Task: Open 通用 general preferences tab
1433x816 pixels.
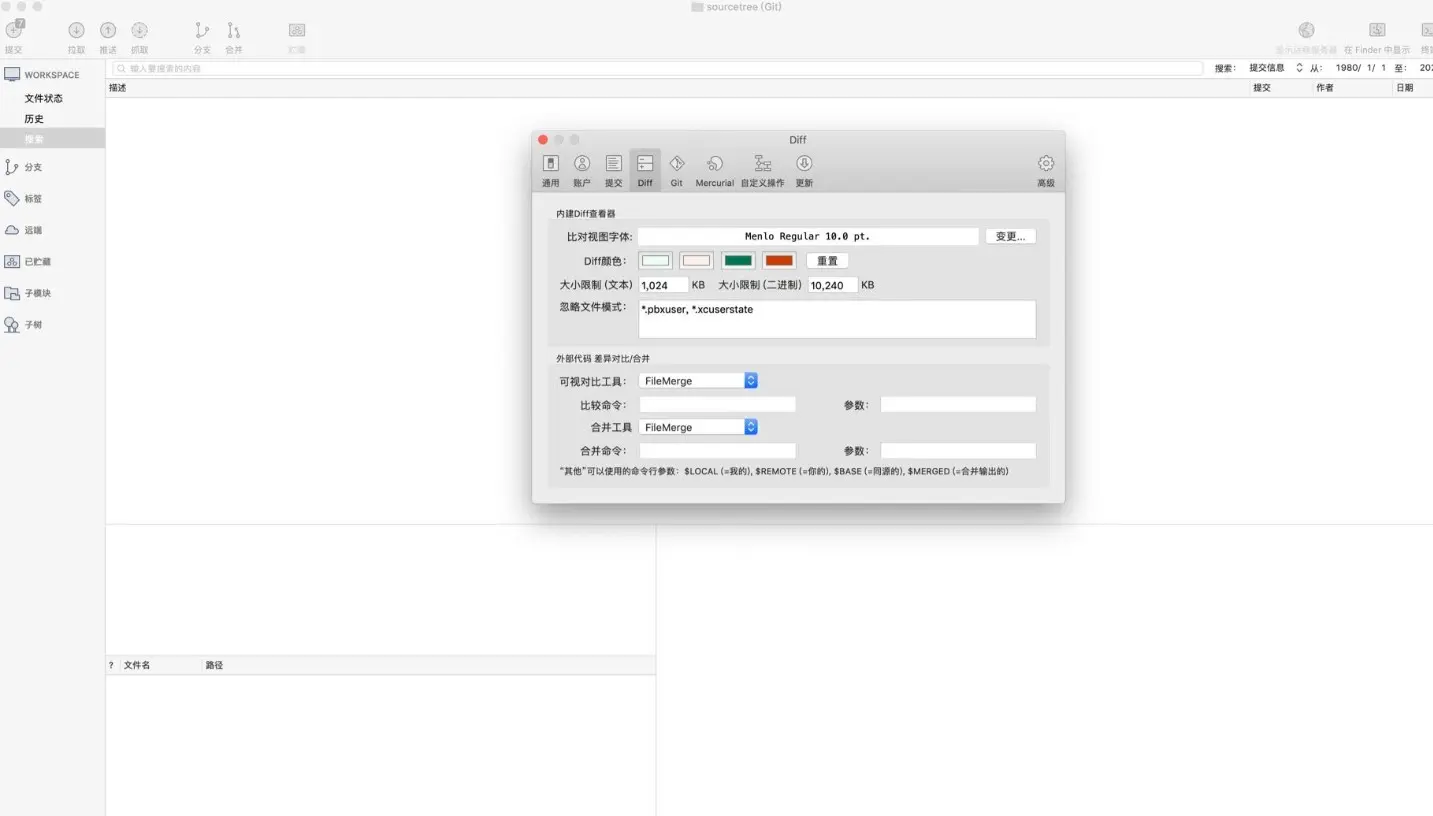Action: tap(551, 170)
